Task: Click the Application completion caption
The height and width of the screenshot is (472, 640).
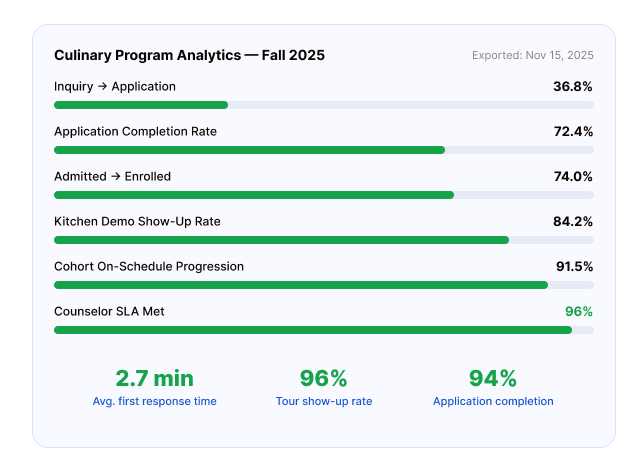Action: click(x=493, y=401)
